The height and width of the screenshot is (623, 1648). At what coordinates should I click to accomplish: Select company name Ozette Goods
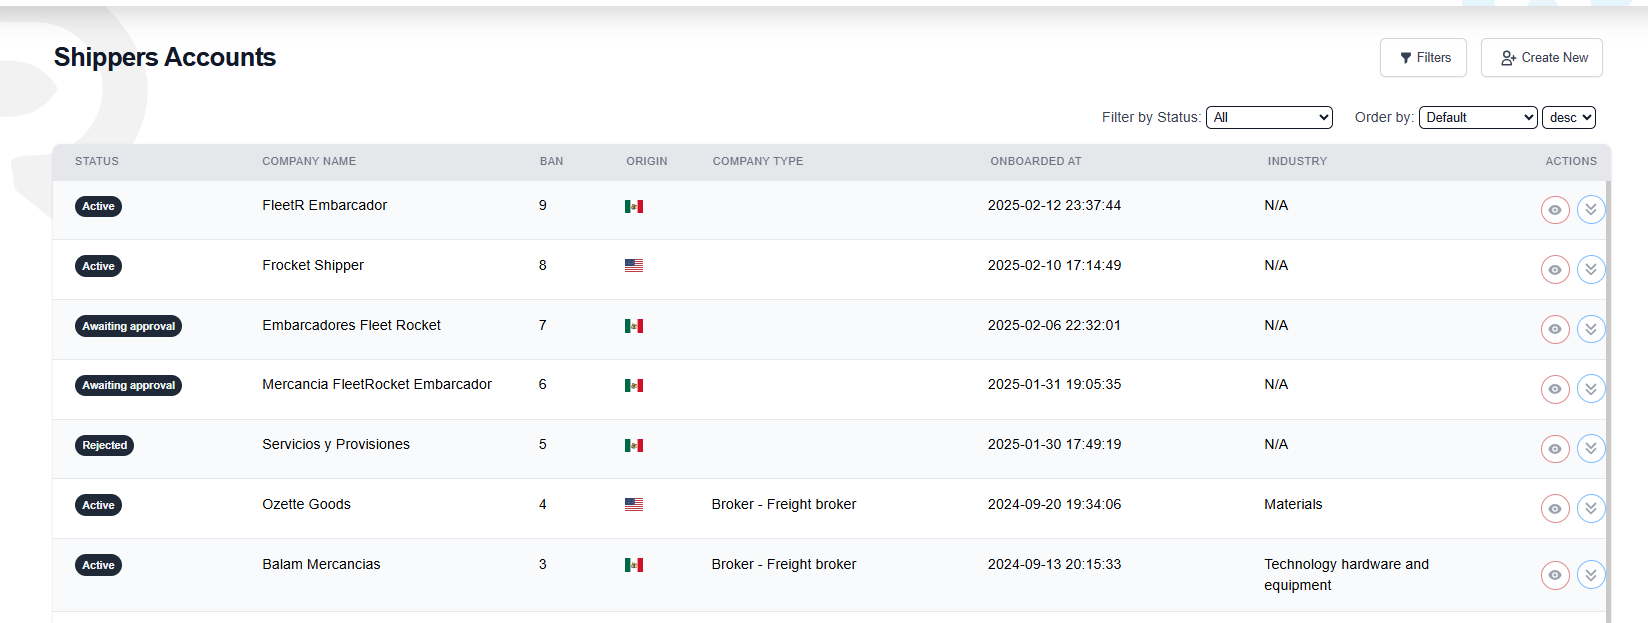pyautogui.click(x=306, y=504)
